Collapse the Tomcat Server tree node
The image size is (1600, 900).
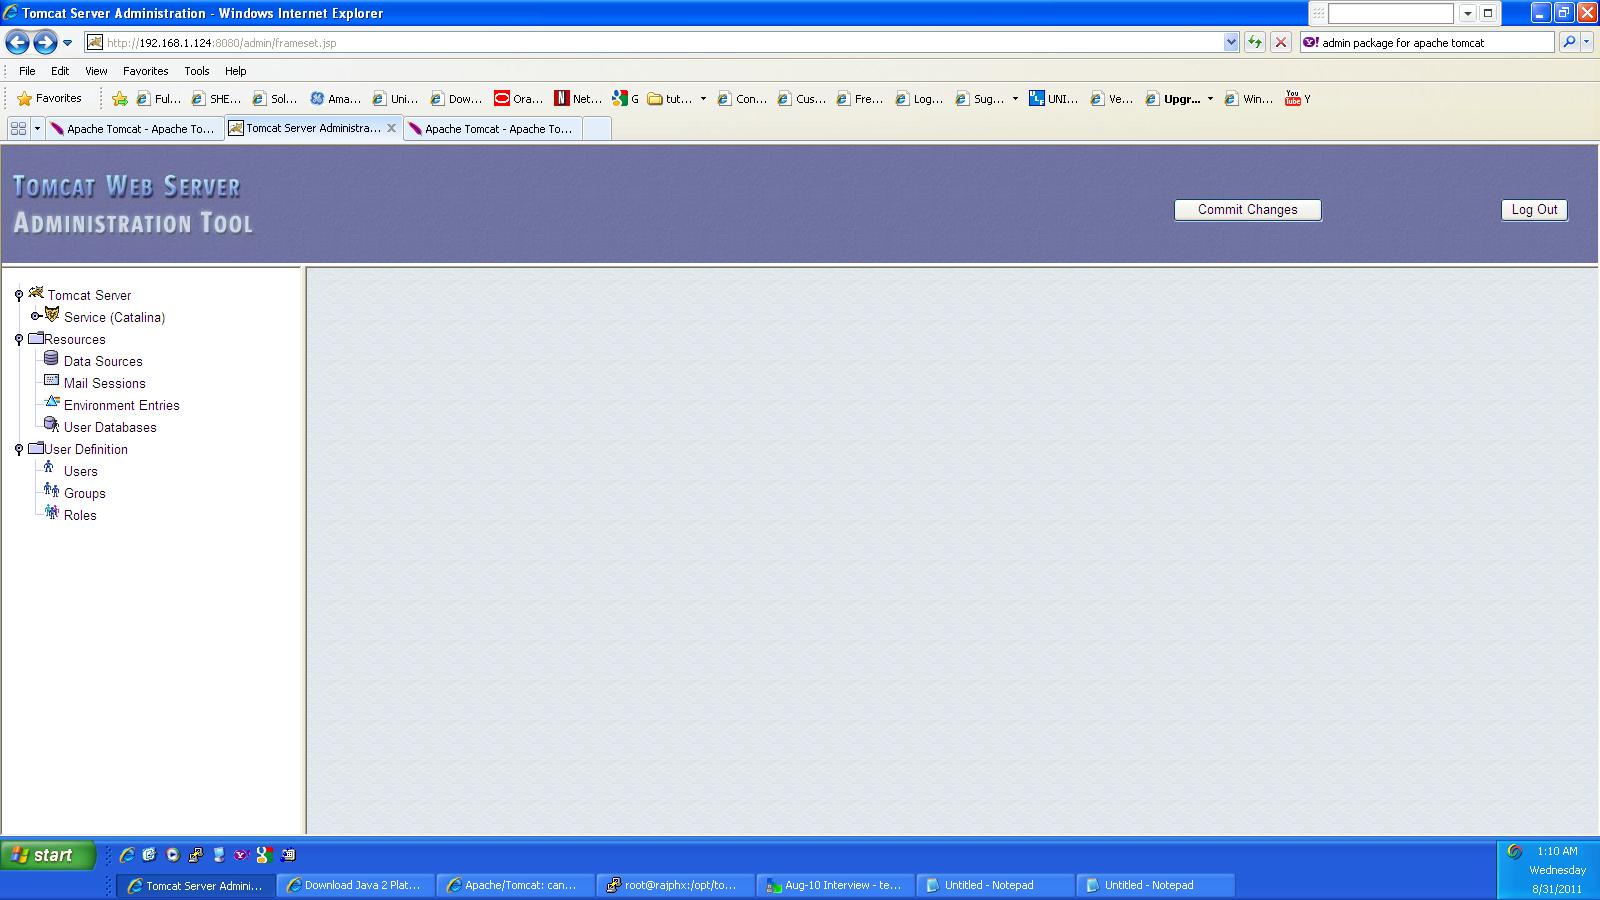(19, 295)
